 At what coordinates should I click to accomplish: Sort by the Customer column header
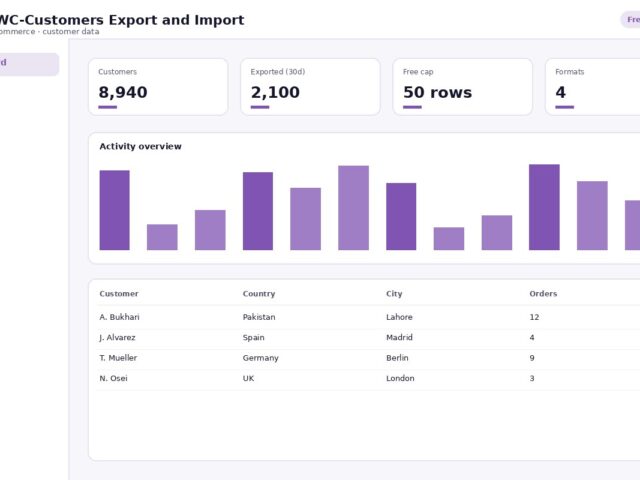tap(119, 294)
